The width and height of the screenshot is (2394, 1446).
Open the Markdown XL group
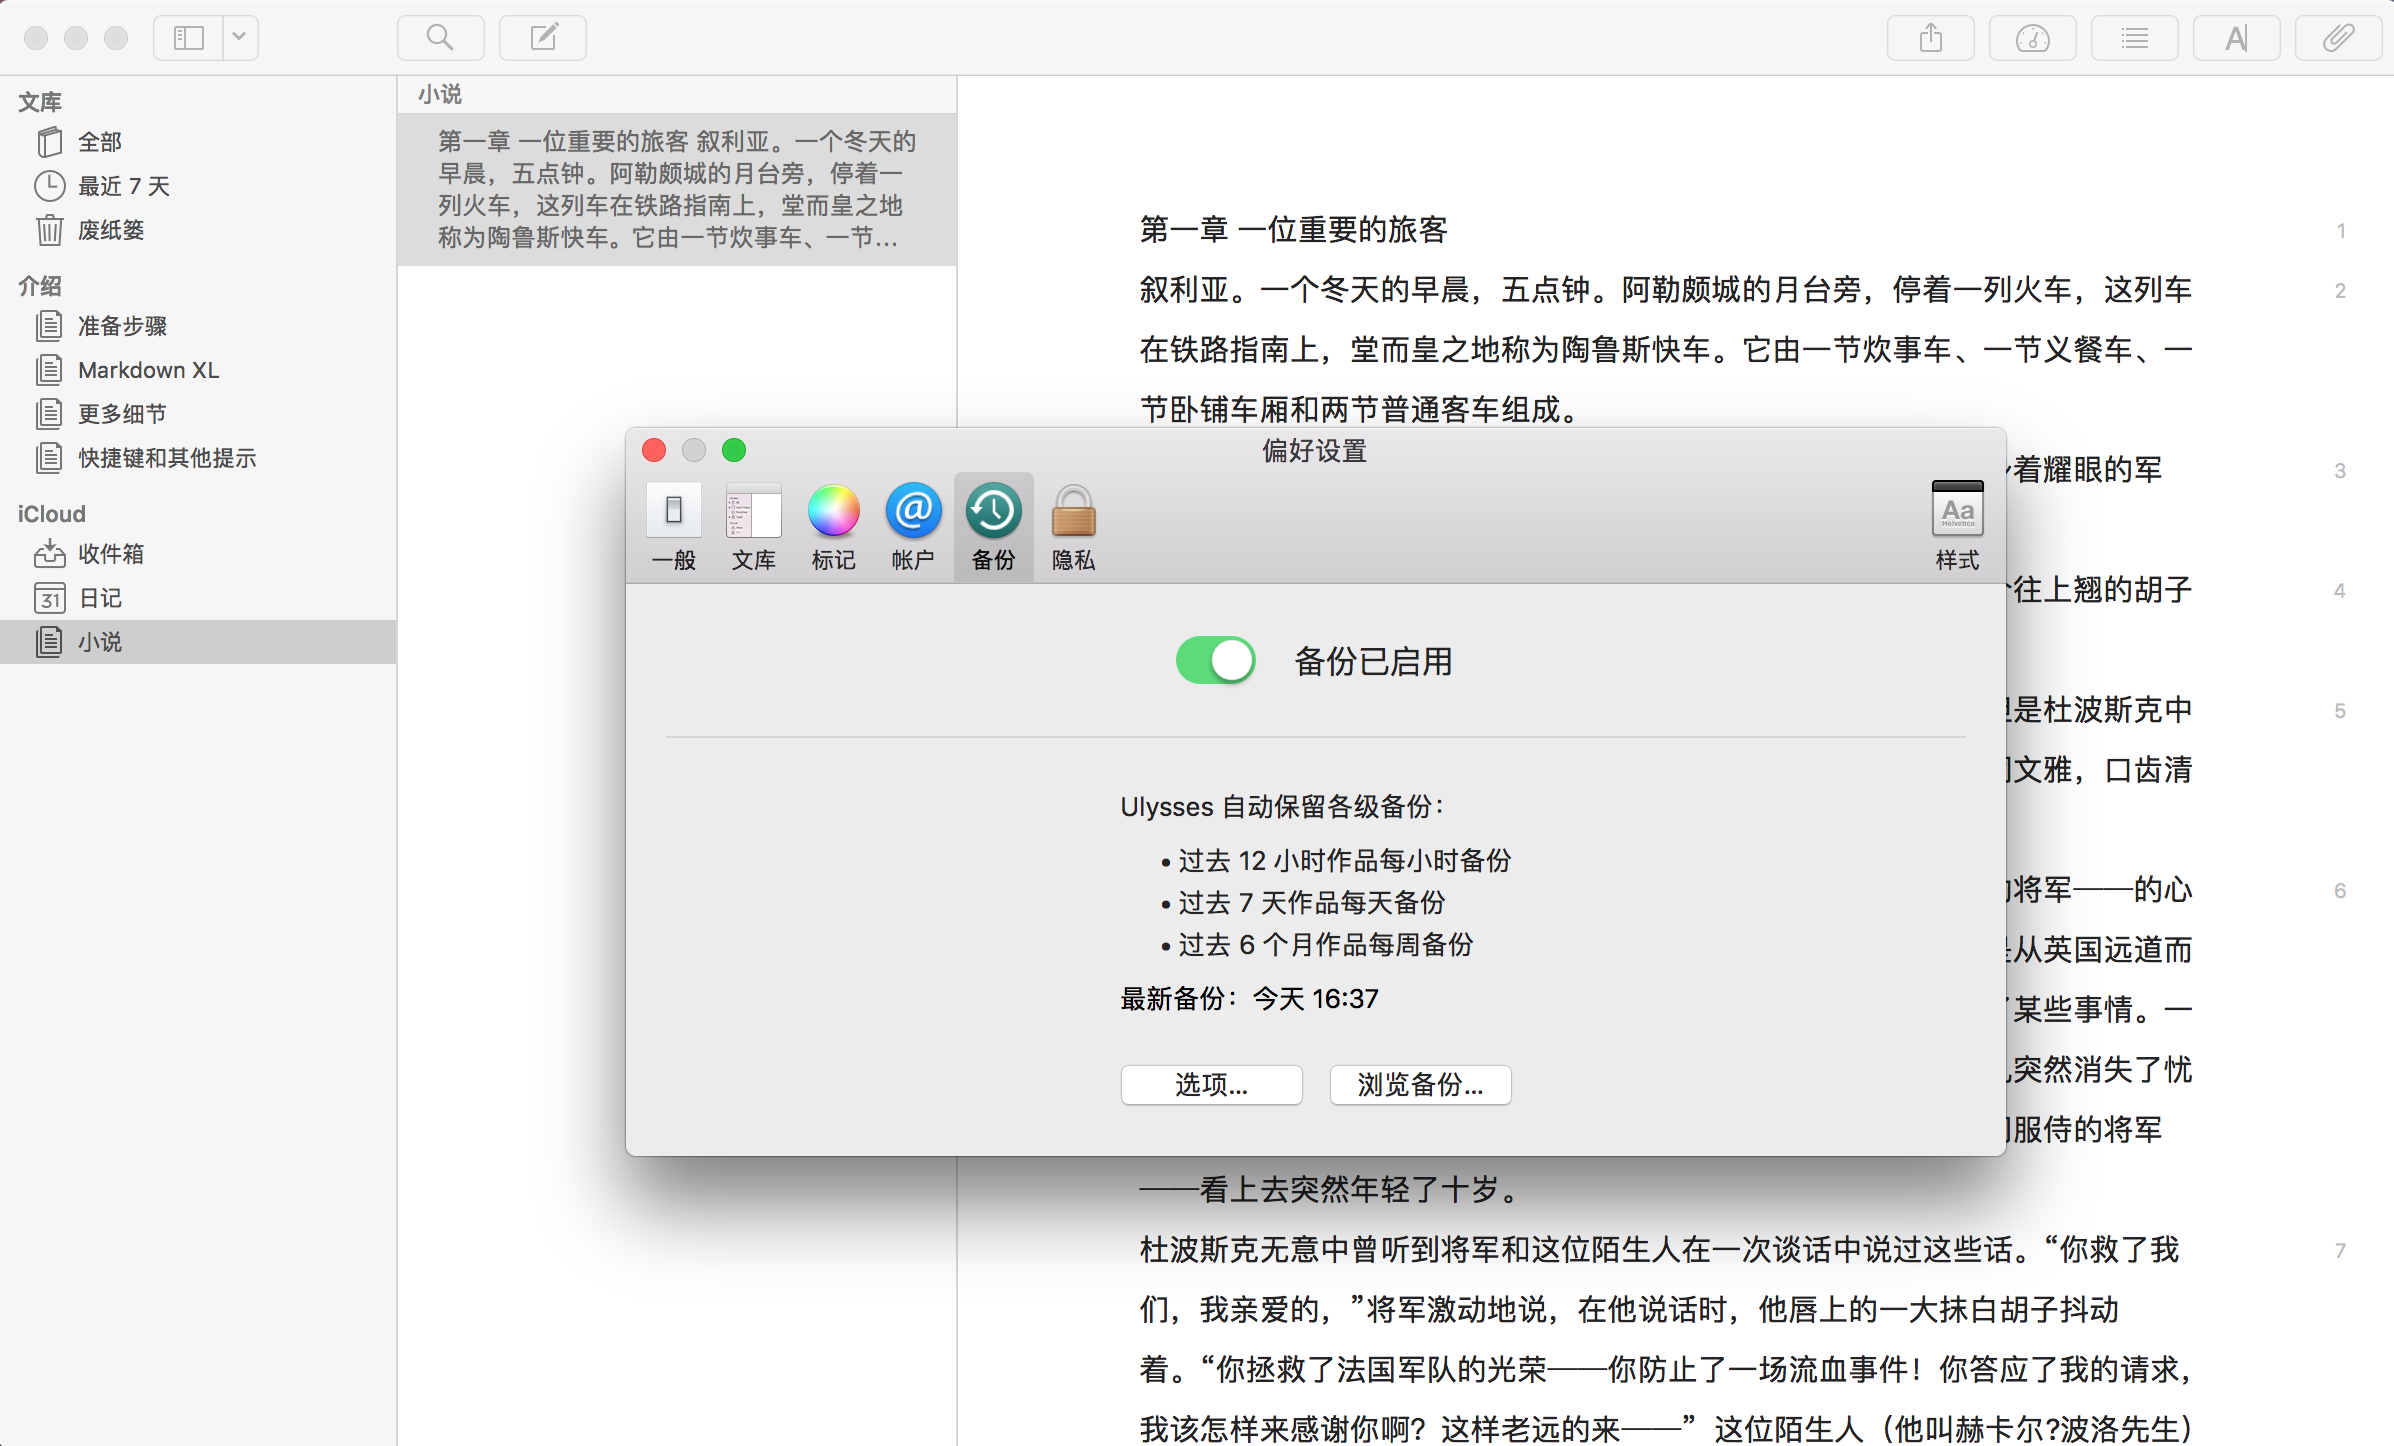click(199, 370)
